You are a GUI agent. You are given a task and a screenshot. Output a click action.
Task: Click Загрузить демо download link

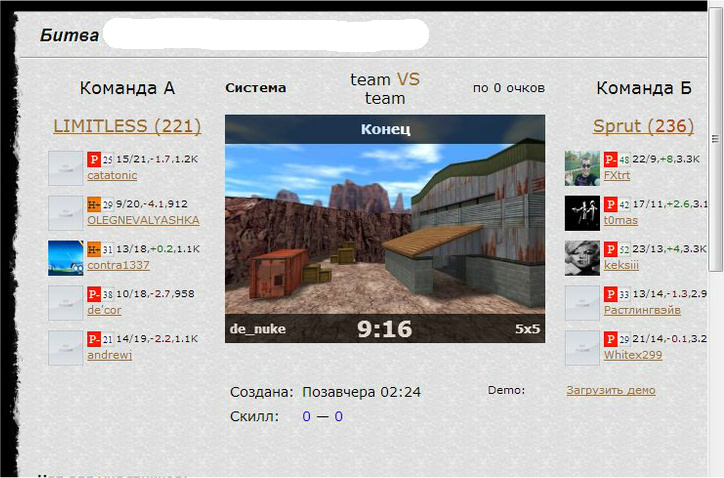611,390
